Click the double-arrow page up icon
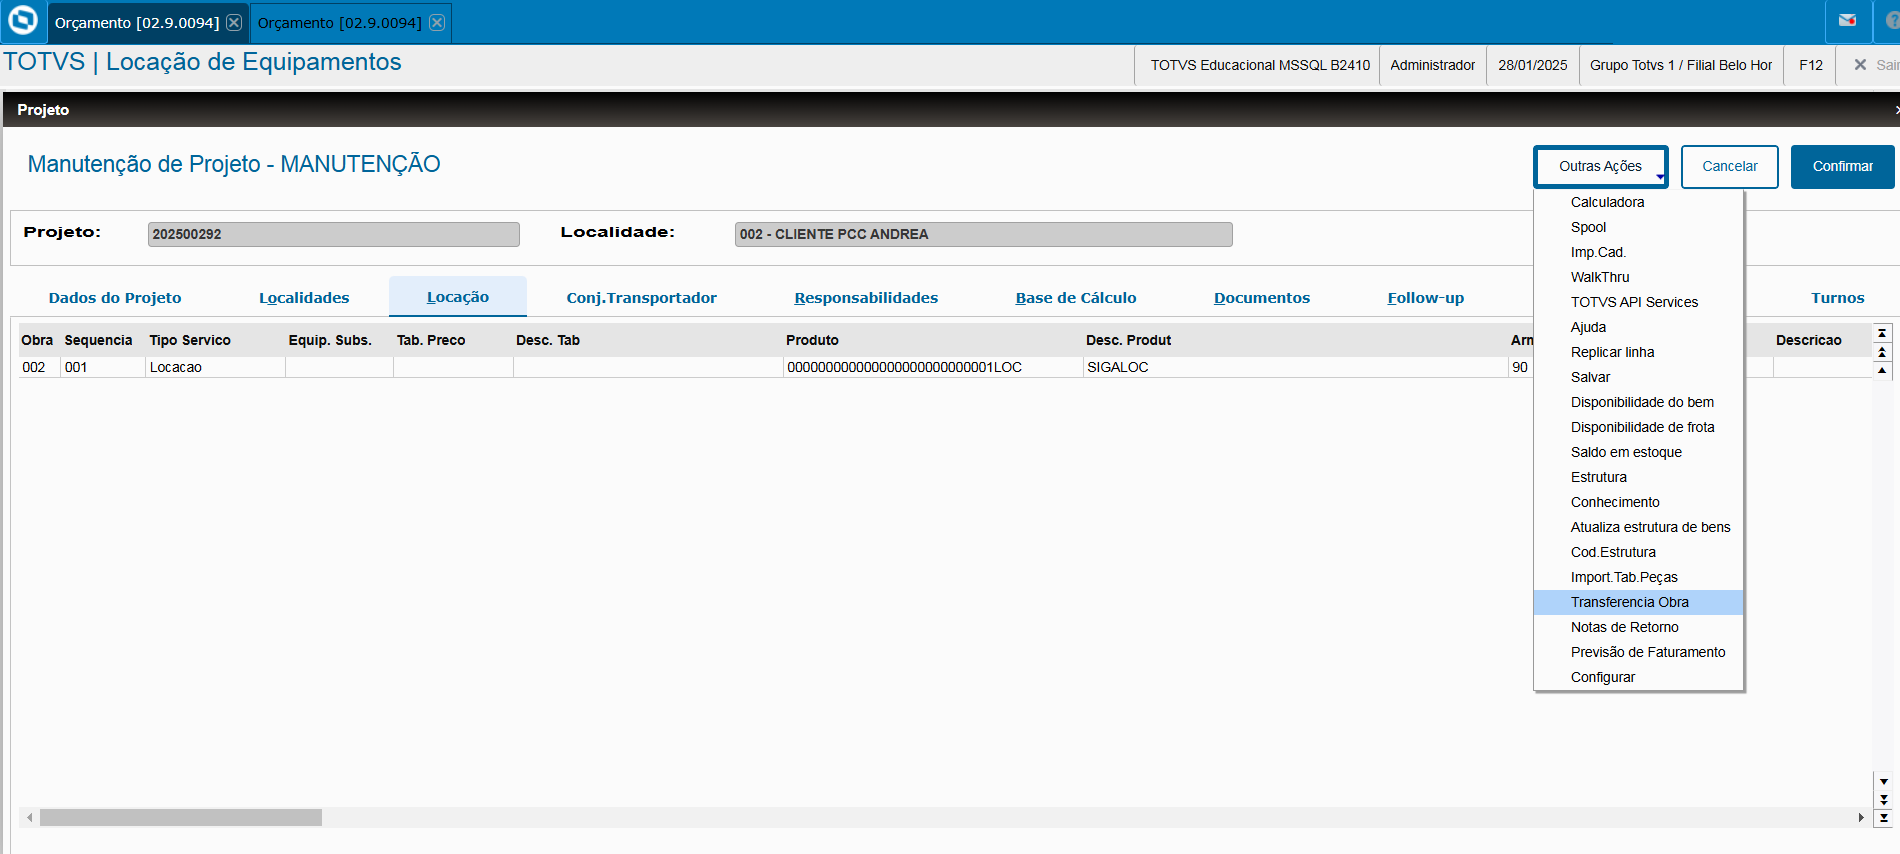Viewport: 1900px width, 854px height. pos(1882,352)
